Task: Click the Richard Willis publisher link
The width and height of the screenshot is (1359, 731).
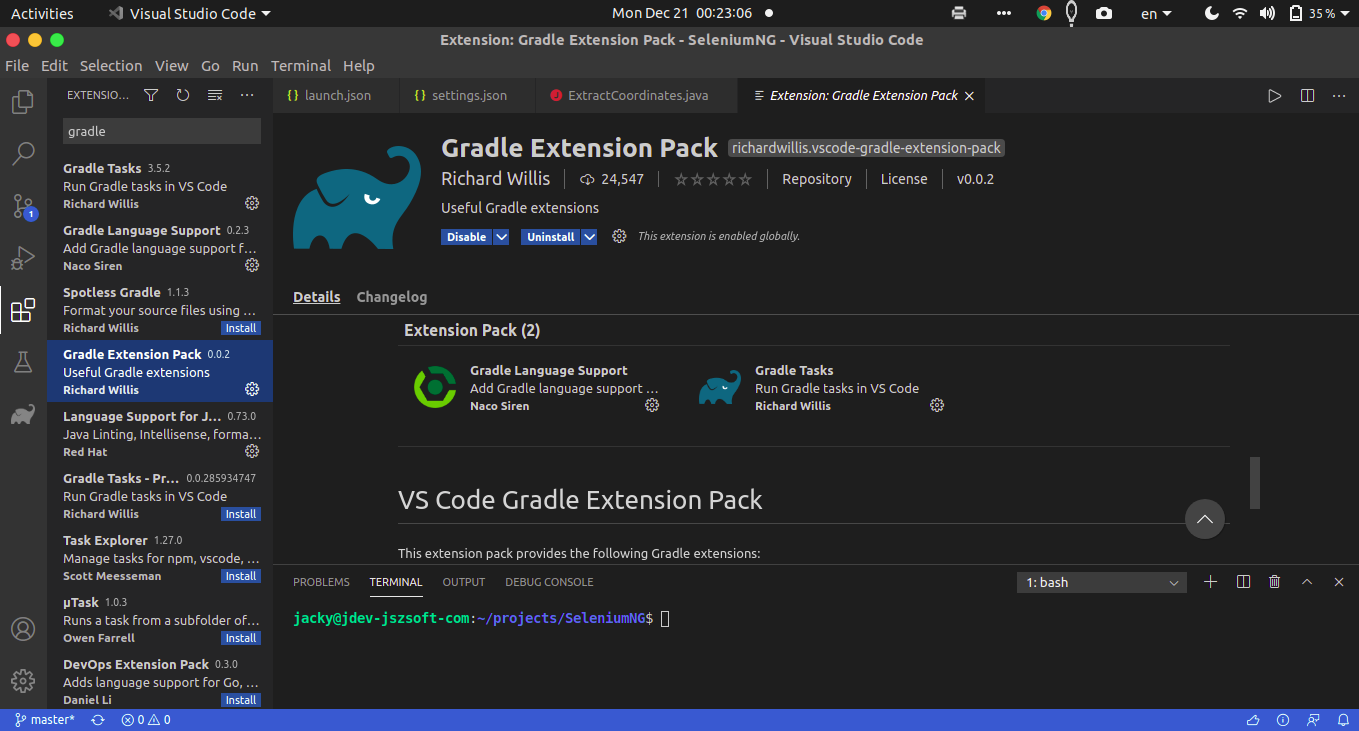Action: coord(496,179)
